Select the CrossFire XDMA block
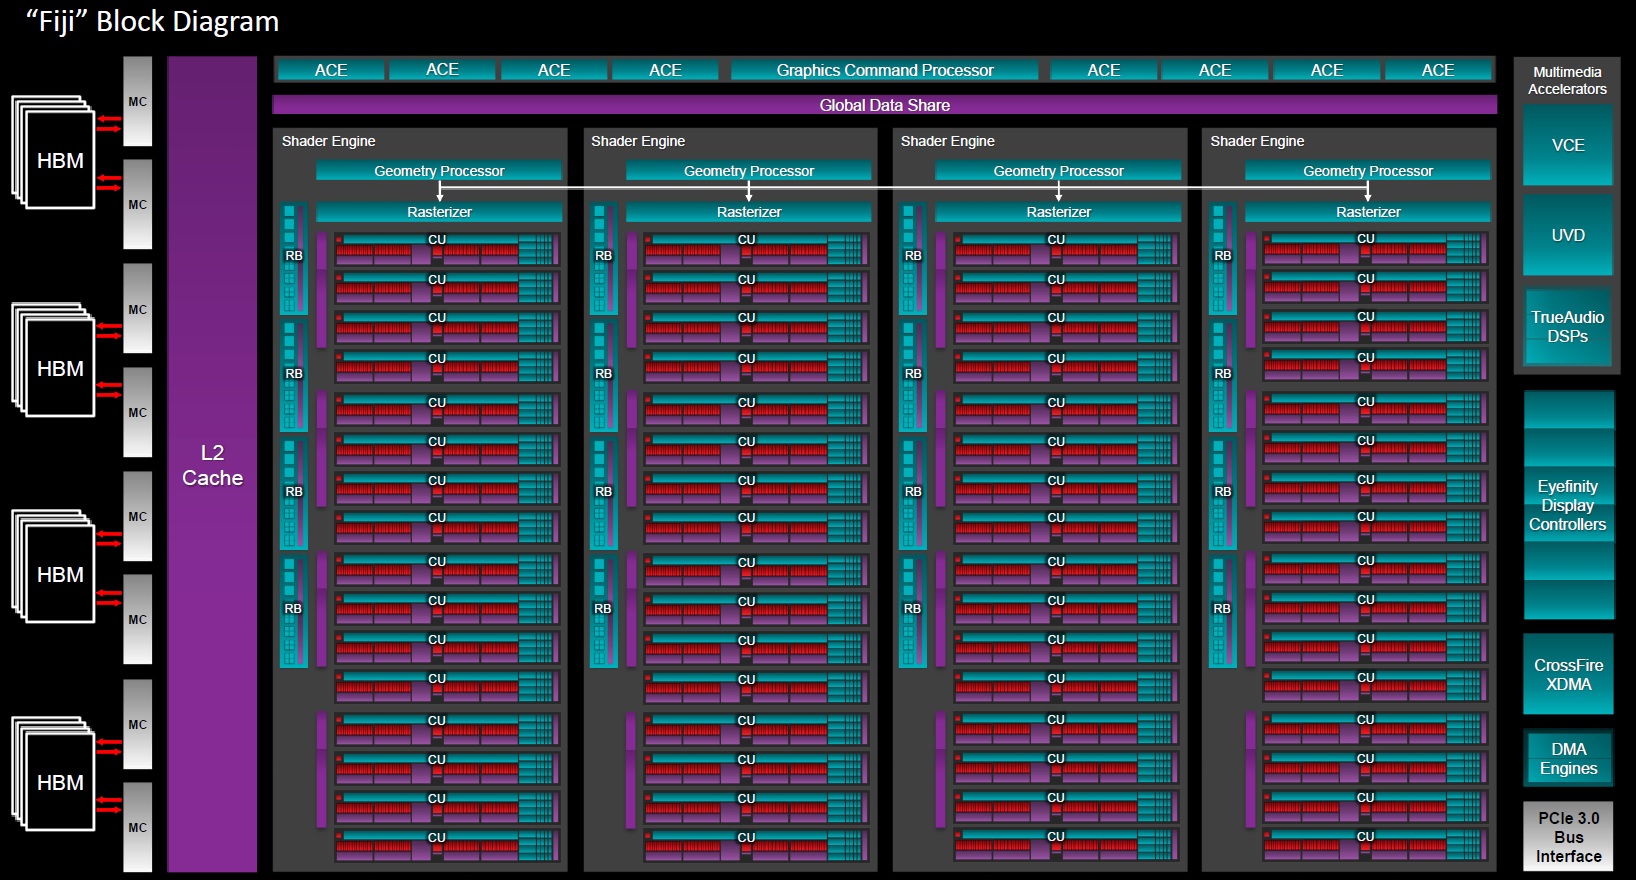The height and width of the screenshot is (880, 1636). tap(1568, 674)
